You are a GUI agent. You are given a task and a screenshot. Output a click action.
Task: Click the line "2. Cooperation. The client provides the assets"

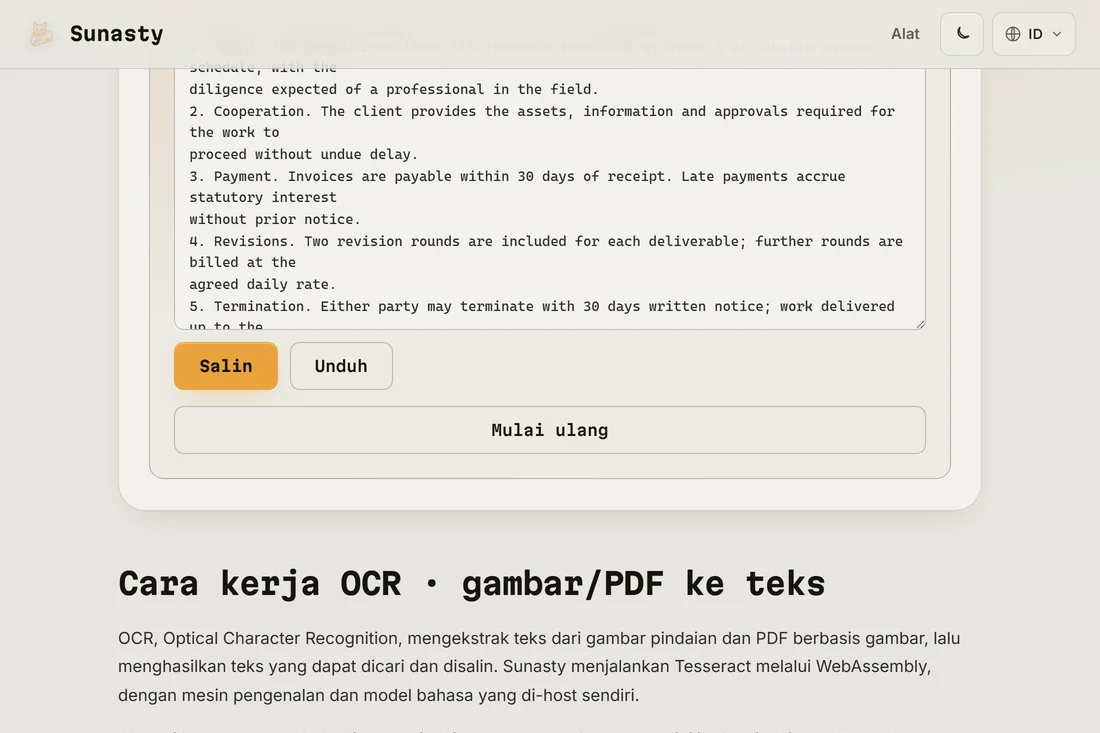pyautogui.click(x=542, y=112)
